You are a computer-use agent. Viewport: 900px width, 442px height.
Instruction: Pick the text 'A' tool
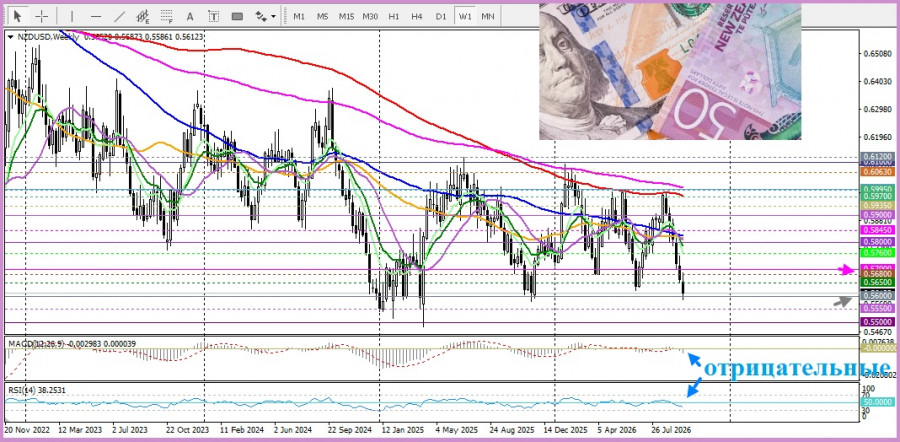(x=190, y=16)
